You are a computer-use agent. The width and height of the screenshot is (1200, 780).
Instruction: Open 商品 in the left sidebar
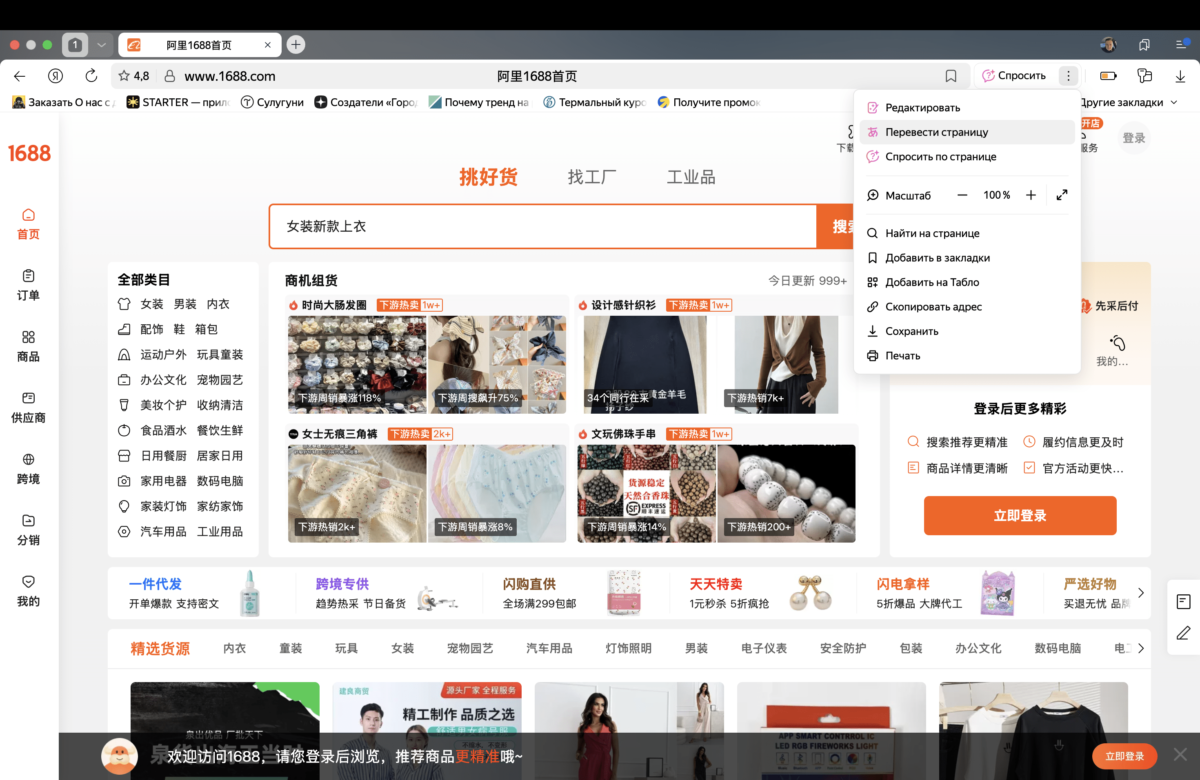[x=28, y=346]
